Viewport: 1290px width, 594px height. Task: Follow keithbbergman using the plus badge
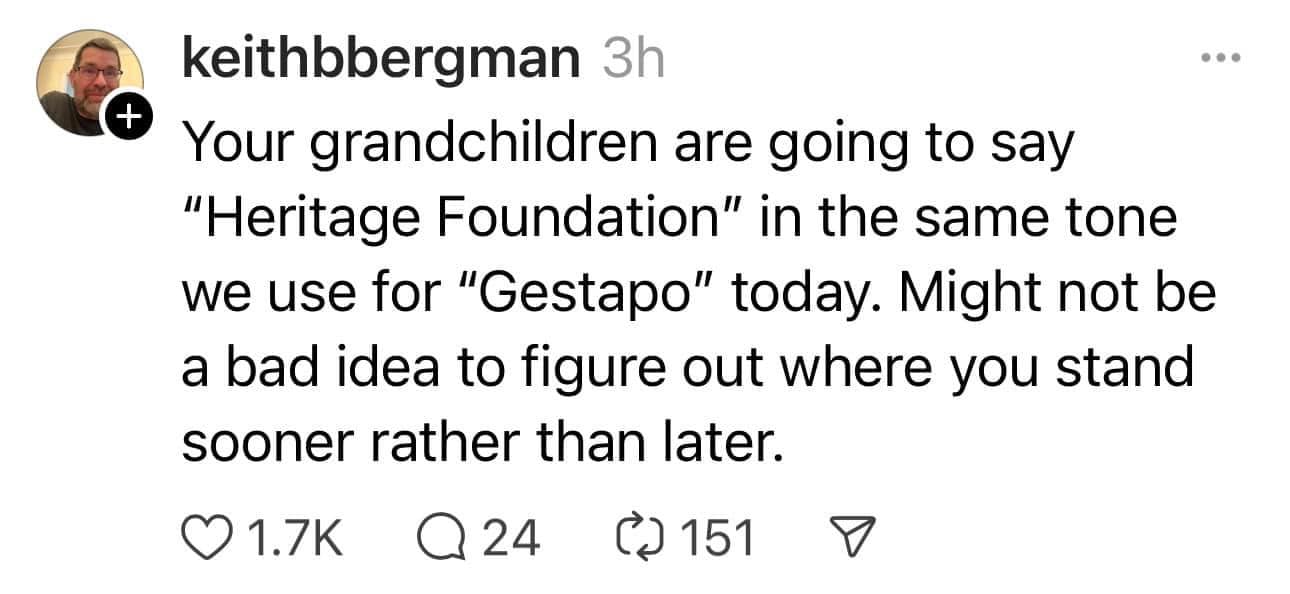127,120
